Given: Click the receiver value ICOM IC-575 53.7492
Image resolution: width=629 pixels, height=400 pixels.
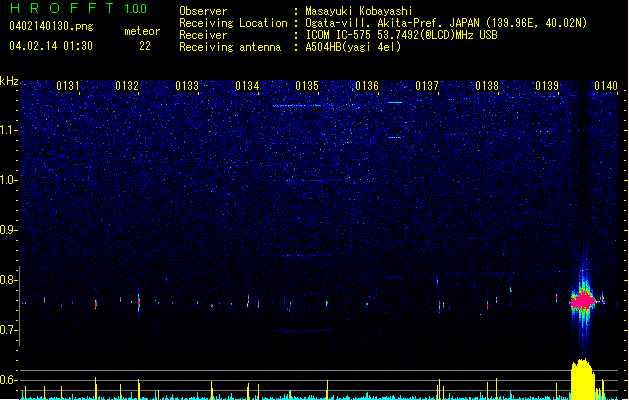Looking at the screenshot, I should point(401,35).
